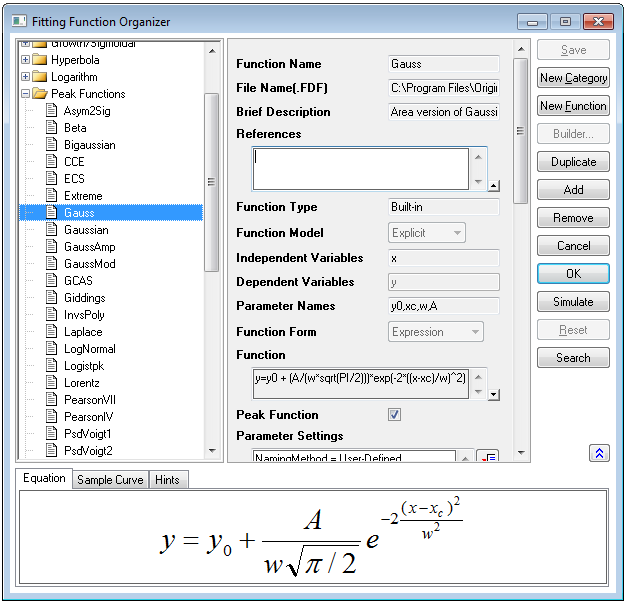
Task: Select PsdVoigt2 in the function tree
Action: point(88,450)
